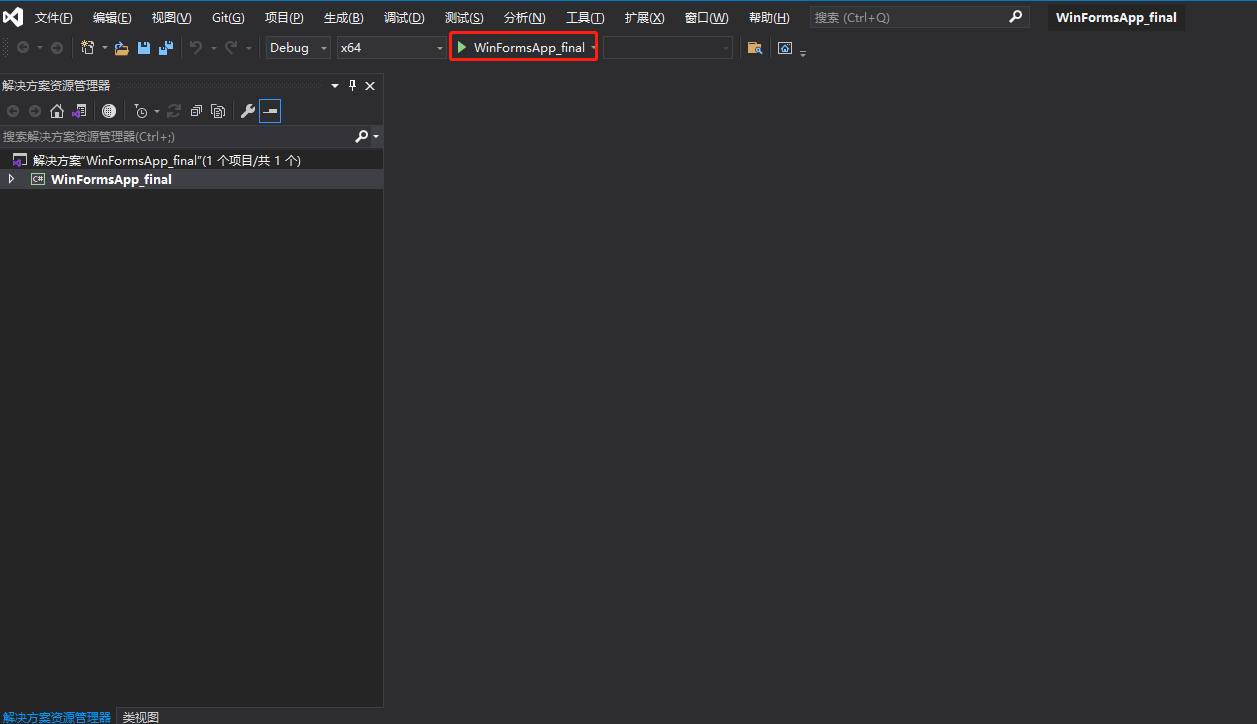This screenshot has width=1257, height=724.
Task: Open the 调试(D) menu
Action: pyautogui.click(x=404, y=18)
